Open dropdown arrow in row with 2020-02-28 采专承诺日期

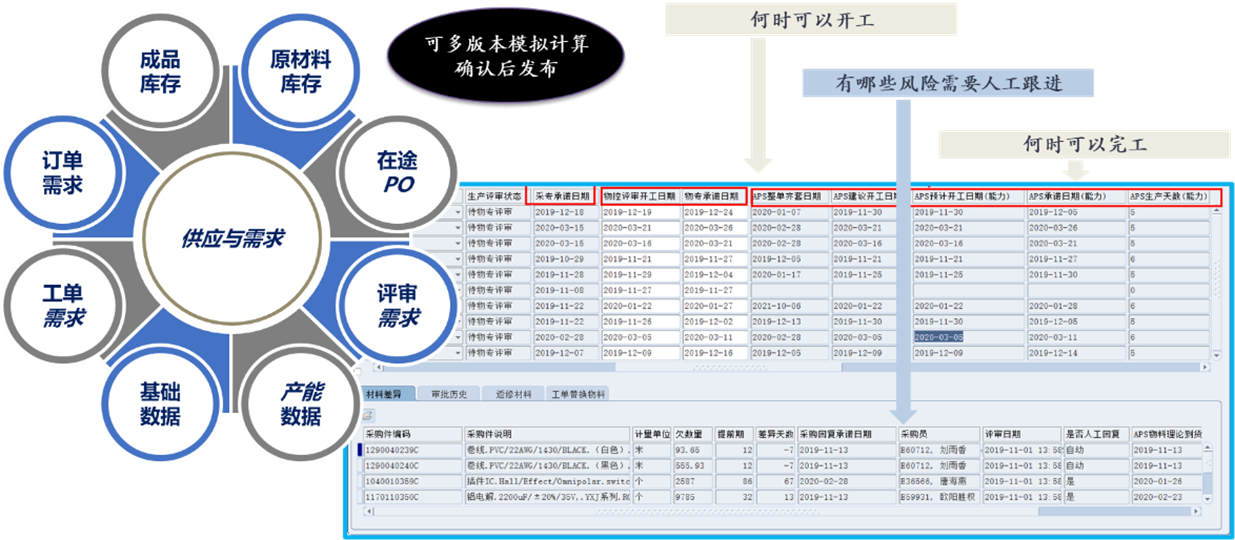[459, 337]
